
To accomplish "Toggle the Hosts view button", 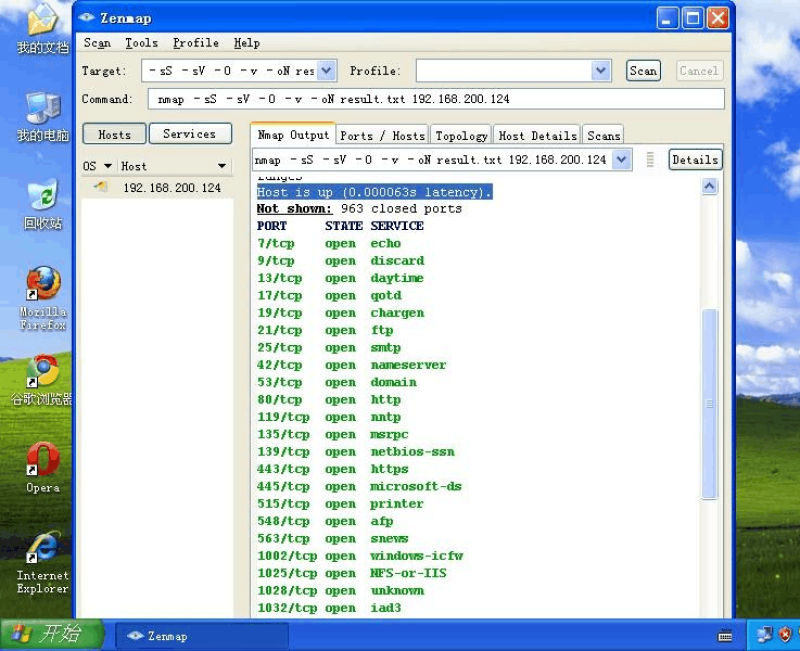I will 114,134.
